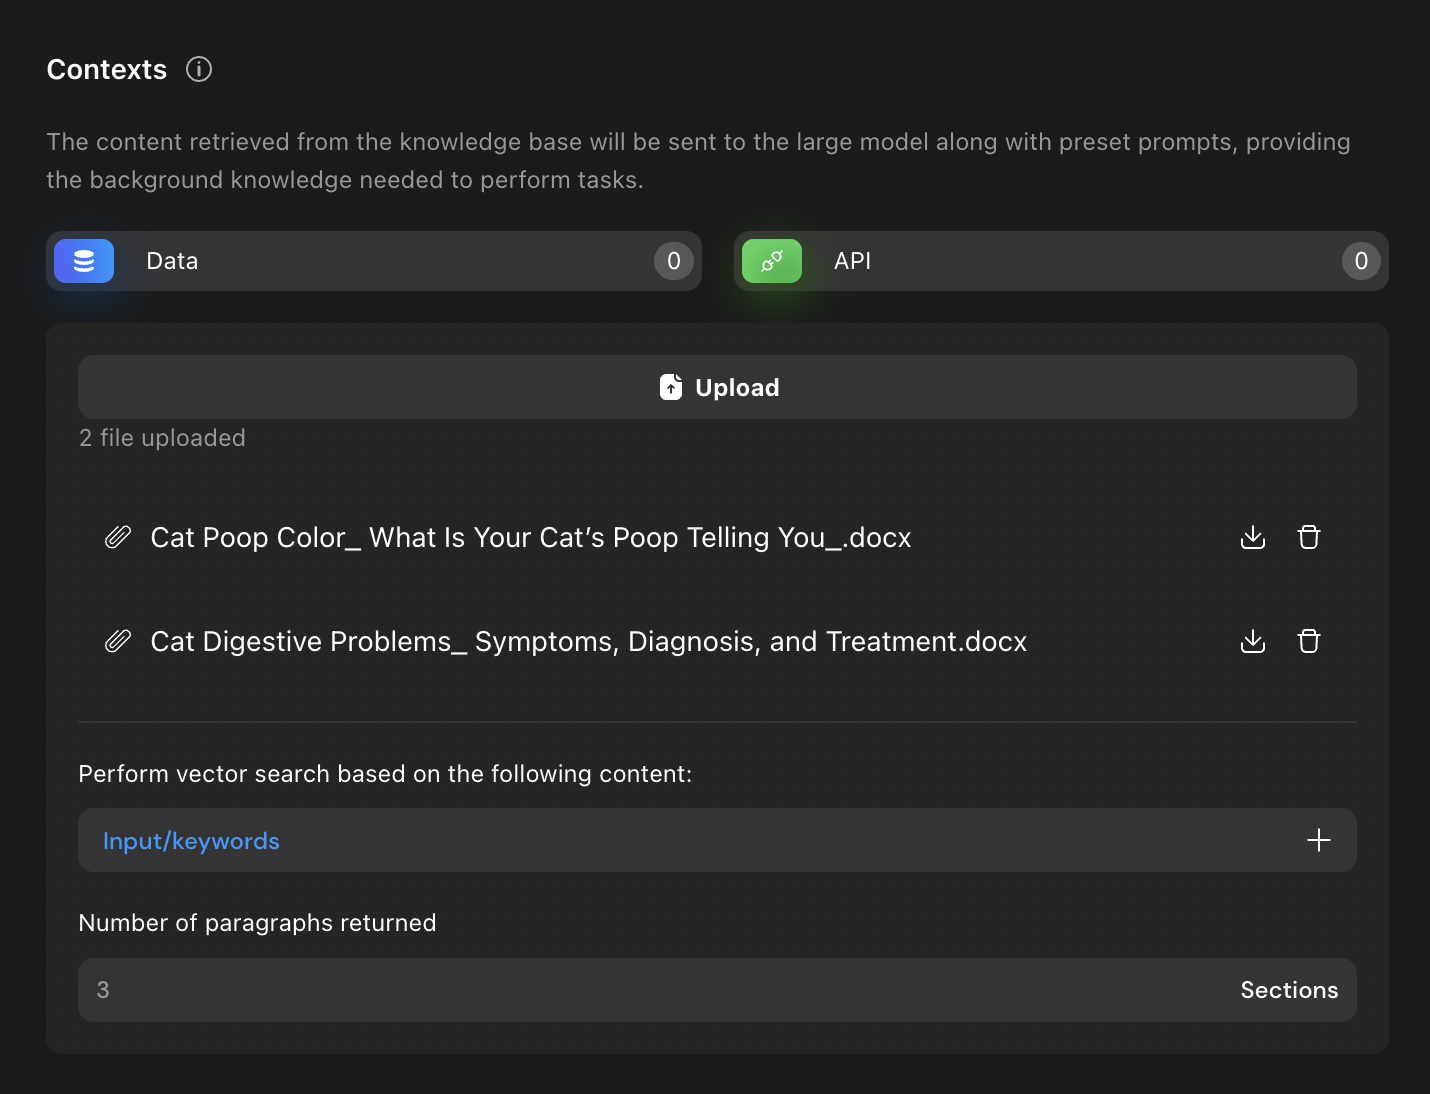Screen dimensions: 1430x1094
Task: Click the Data count badge
Action: (673, 261)
